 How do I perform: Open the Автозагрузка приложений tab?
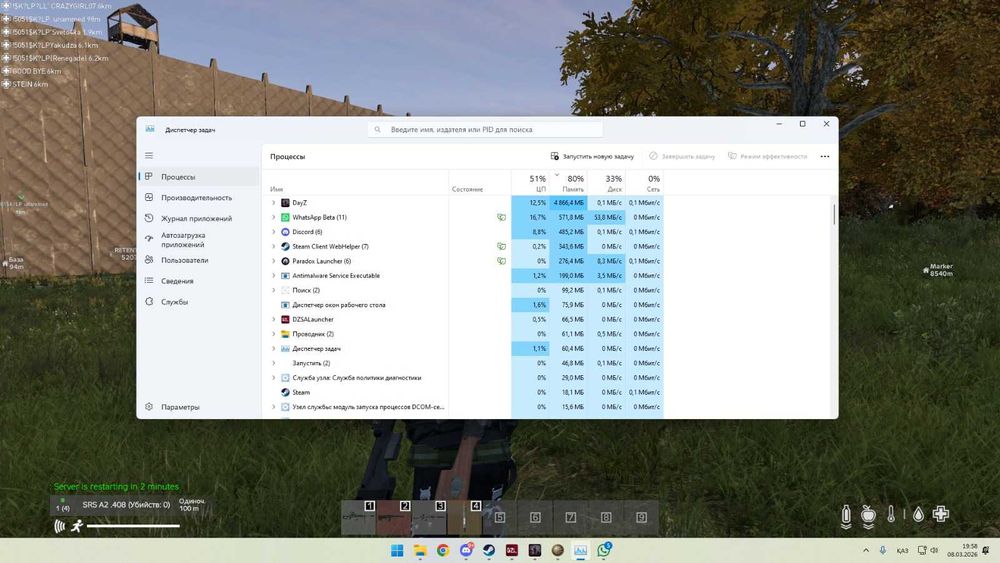point(199,240)
